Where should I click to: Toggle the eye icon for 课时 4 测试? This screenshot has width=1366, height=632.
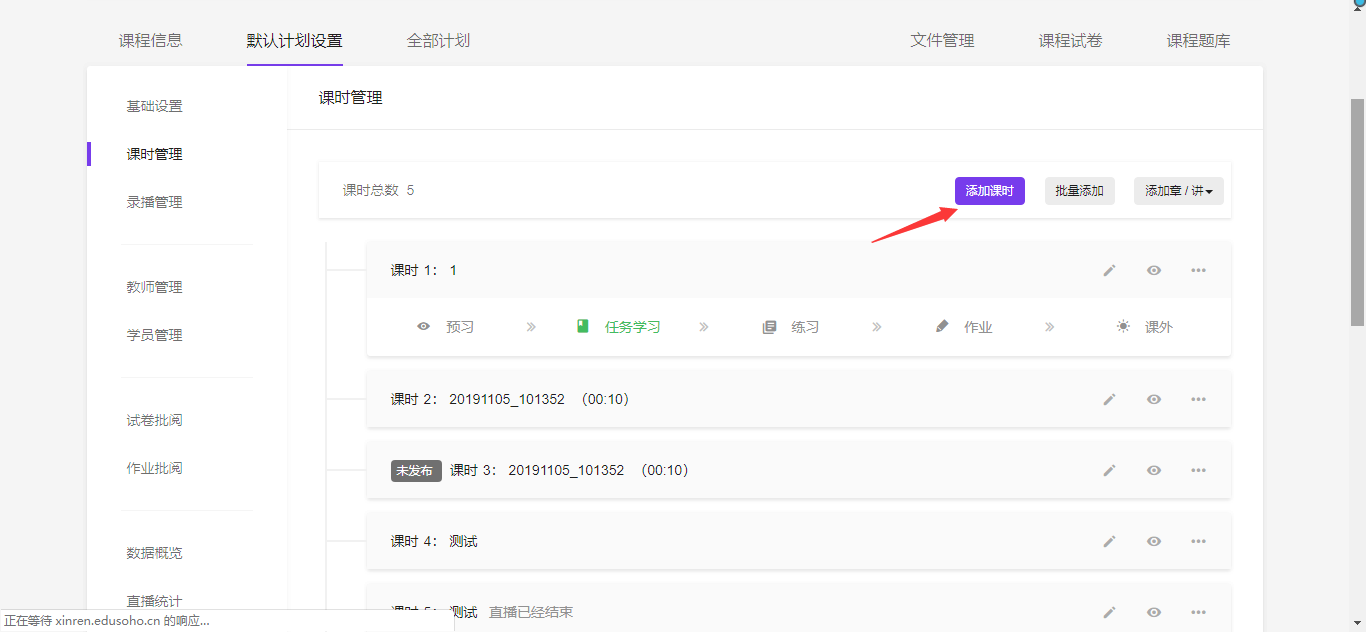click(1154, 541)
